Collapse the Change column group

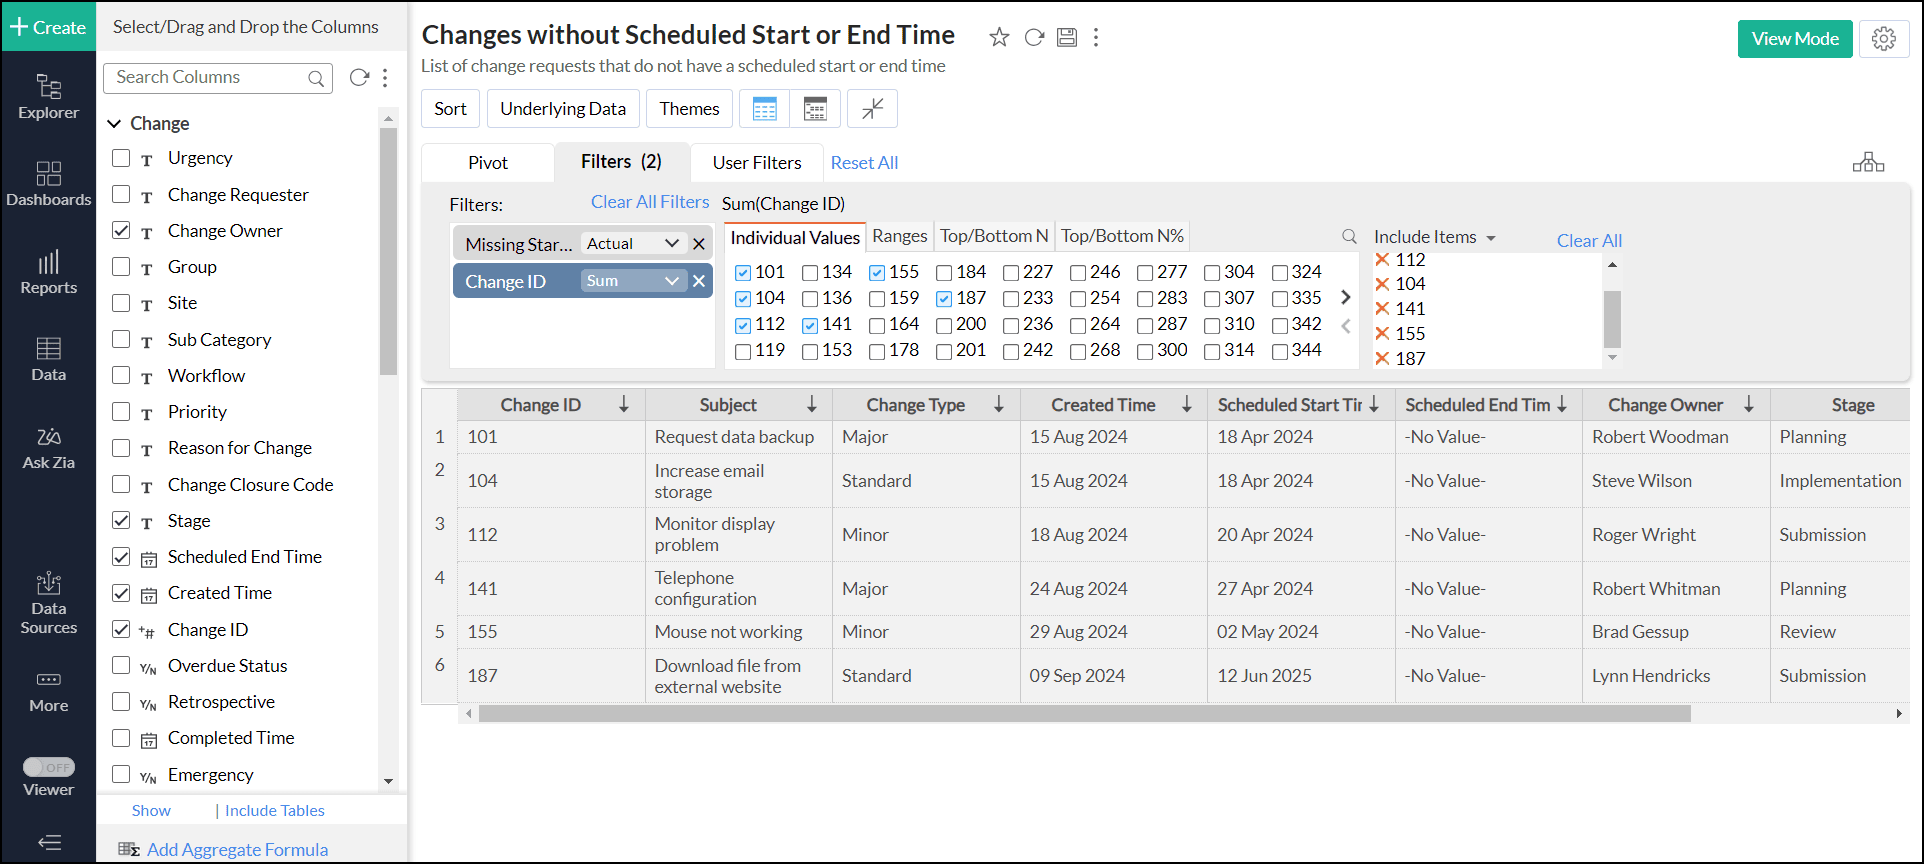click(115, 124)
